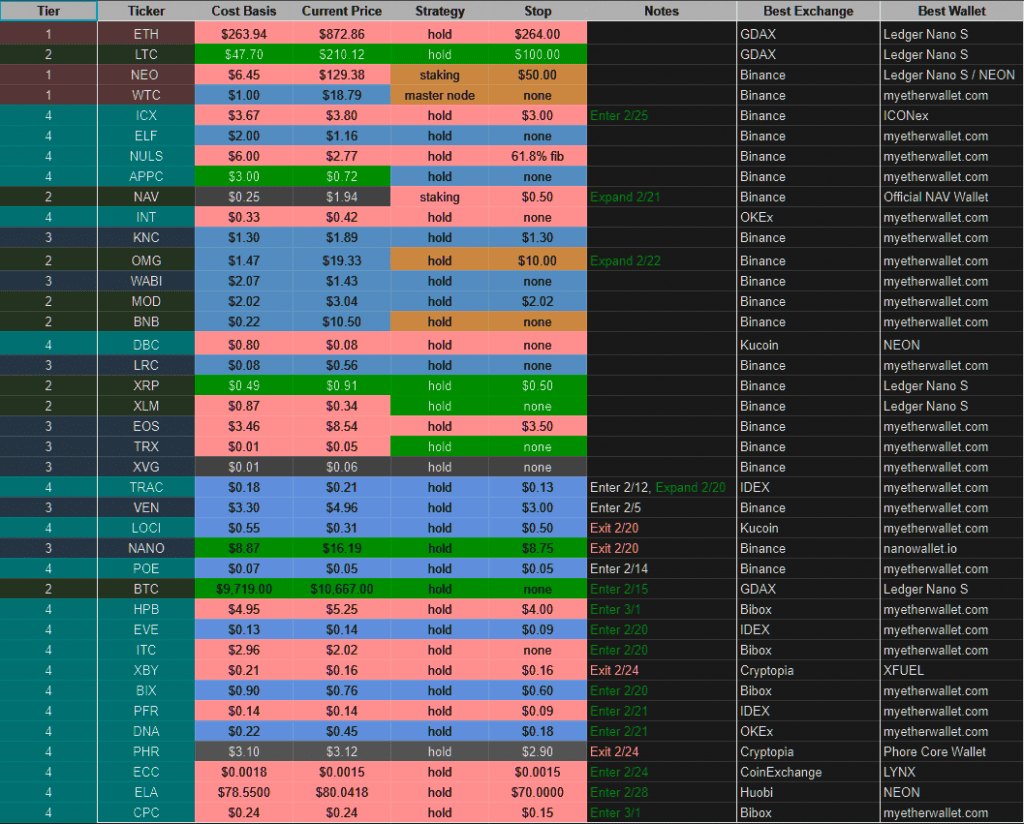Select the APPC ticker cell
1024x824 pixels.
tap(146, 176)
